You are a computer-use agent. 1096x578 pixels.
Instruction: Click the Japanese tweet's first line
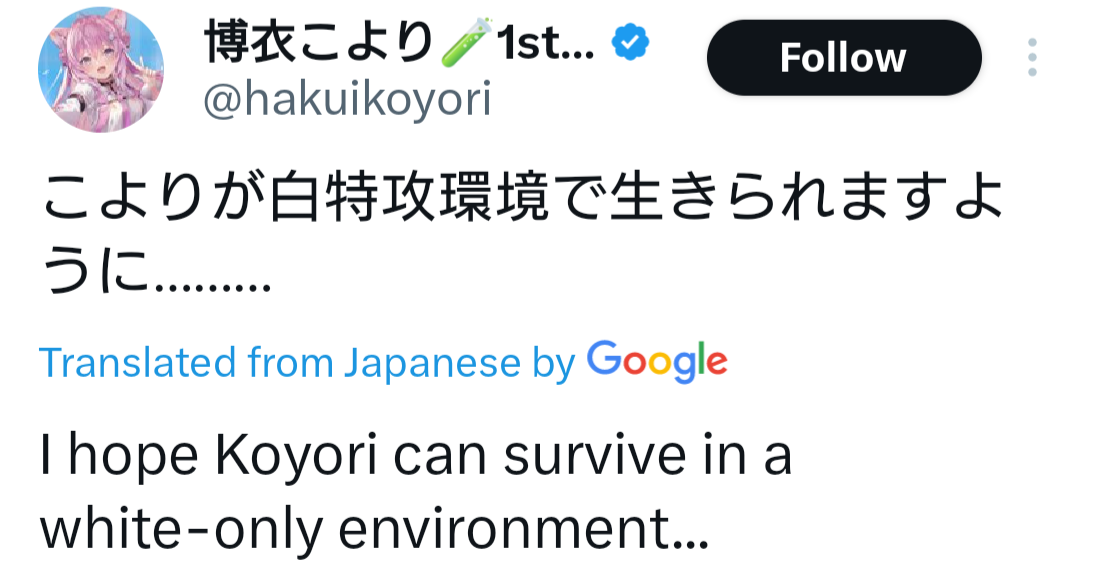coord(521,200)
